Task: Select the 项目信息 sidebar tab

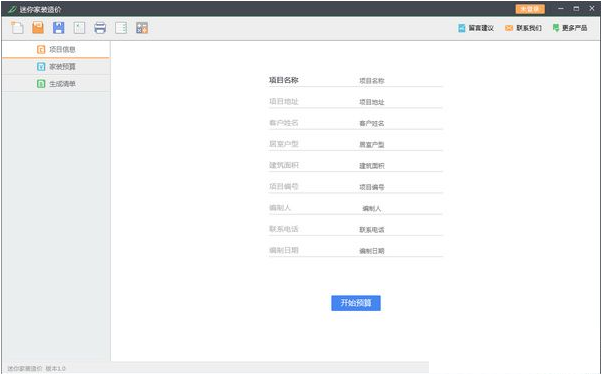Action: pyautogui.click(x=56, y=50)
